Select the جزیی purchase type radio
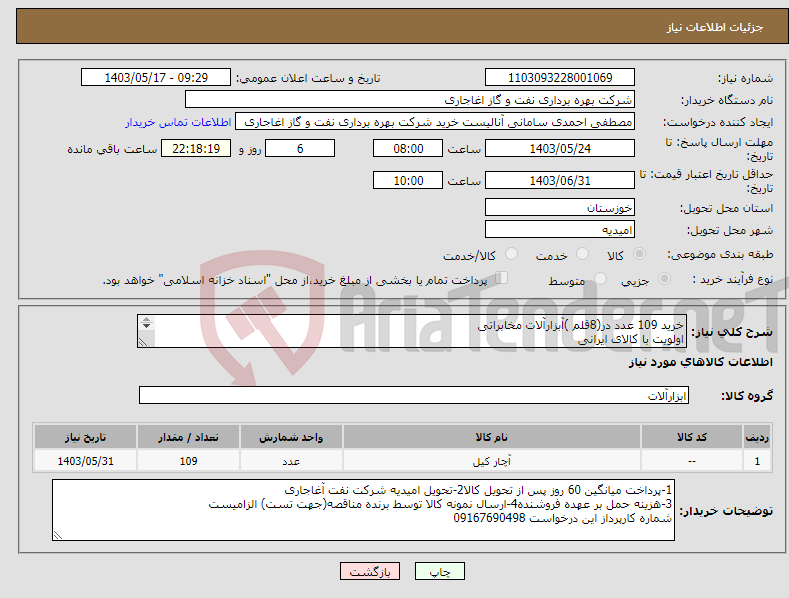 (664, 279)
